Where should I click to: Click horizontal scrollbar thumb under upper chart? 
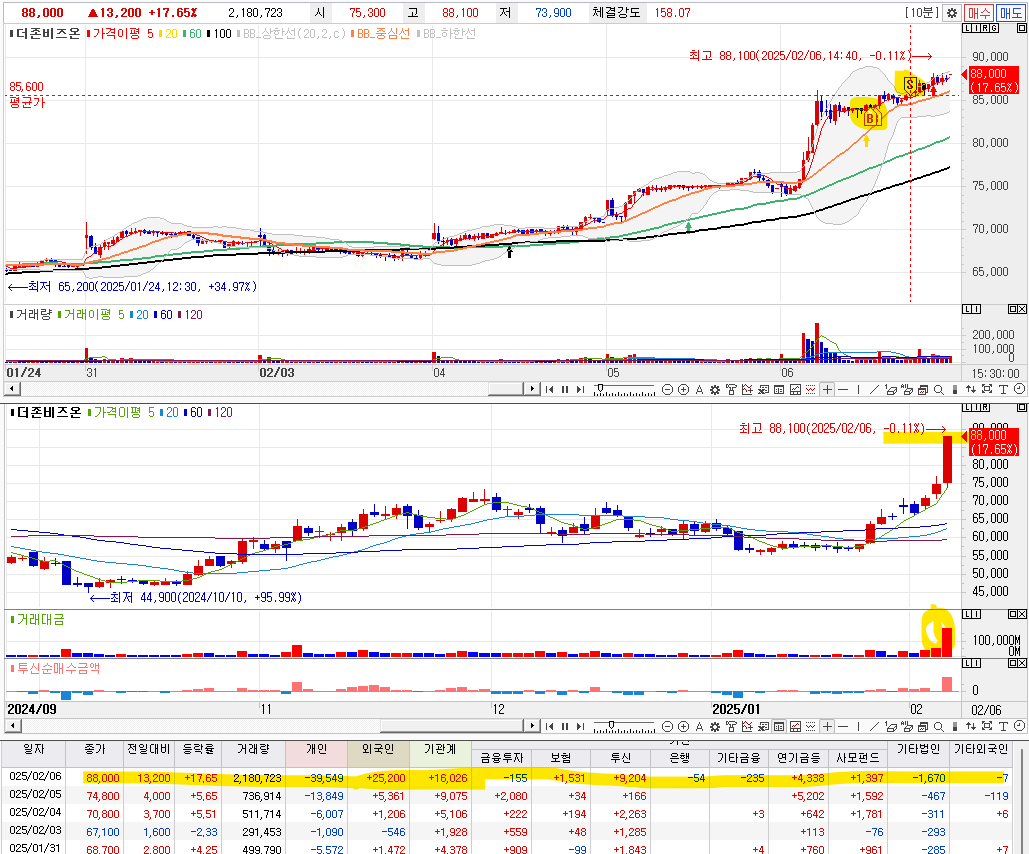(505, 389)
